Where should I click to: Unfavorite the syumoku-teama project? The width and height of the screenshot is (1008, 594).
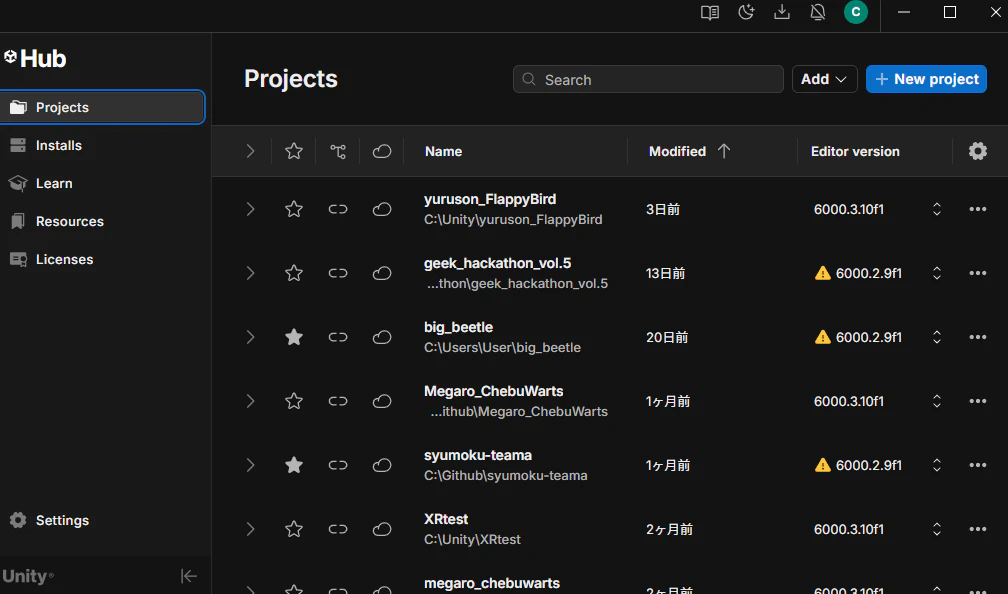pyautogui.click(x=294, y=465)
